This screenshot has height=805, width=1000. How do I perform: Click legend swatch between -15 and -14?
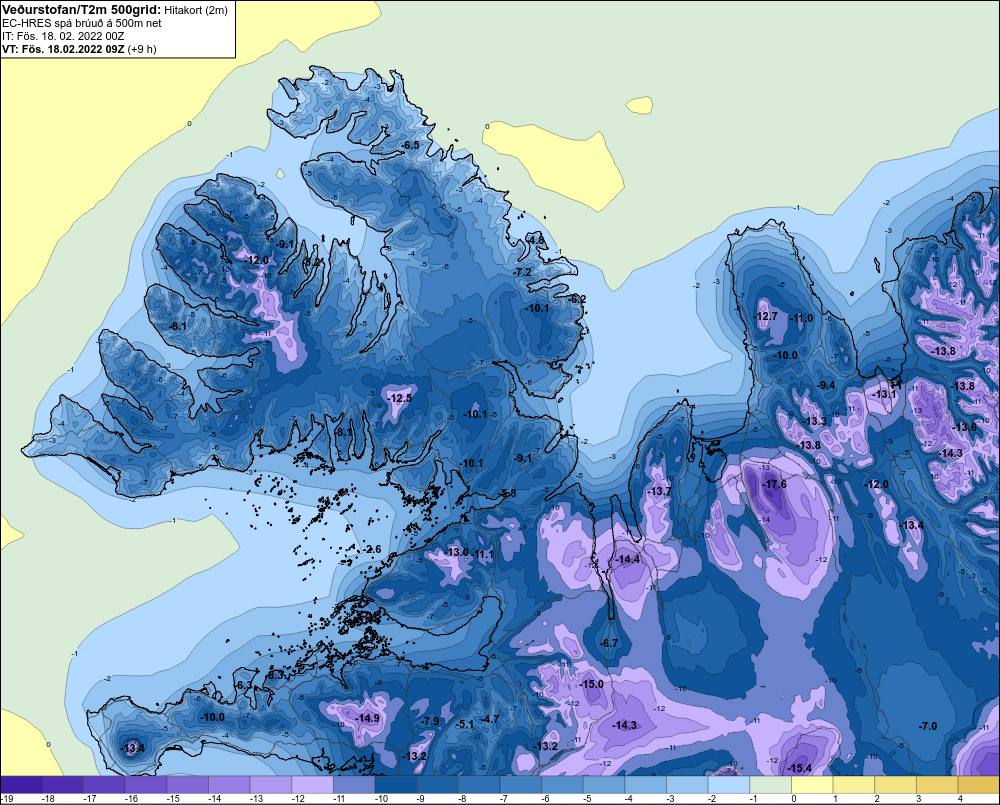(188, 785)
